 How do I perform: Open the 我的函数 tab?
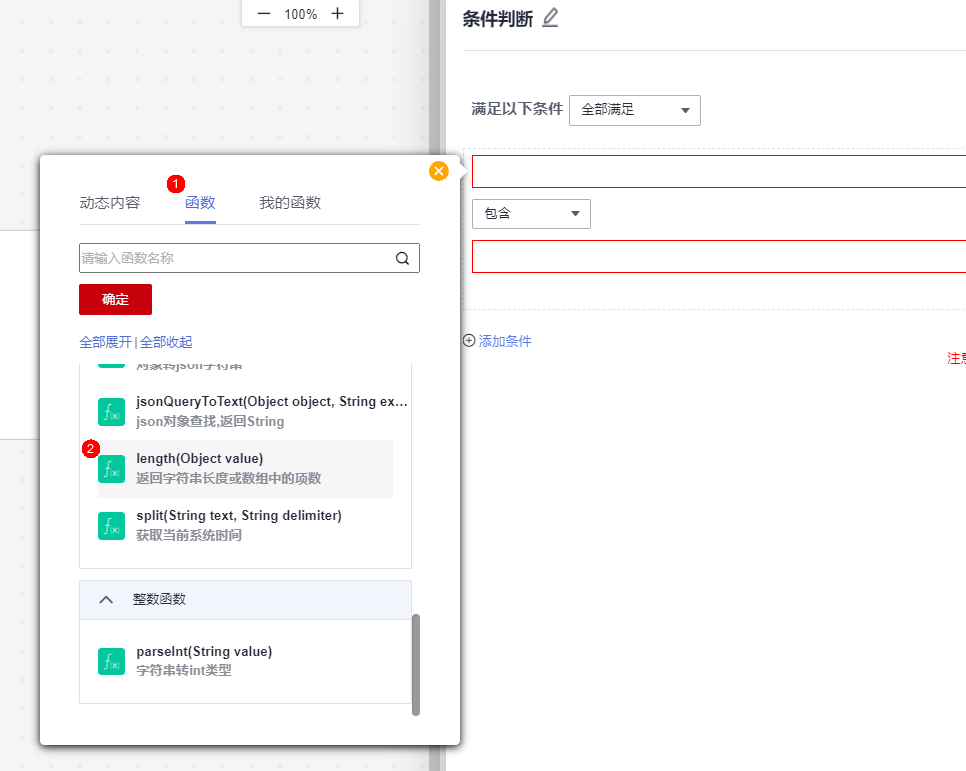click(290, 203)
